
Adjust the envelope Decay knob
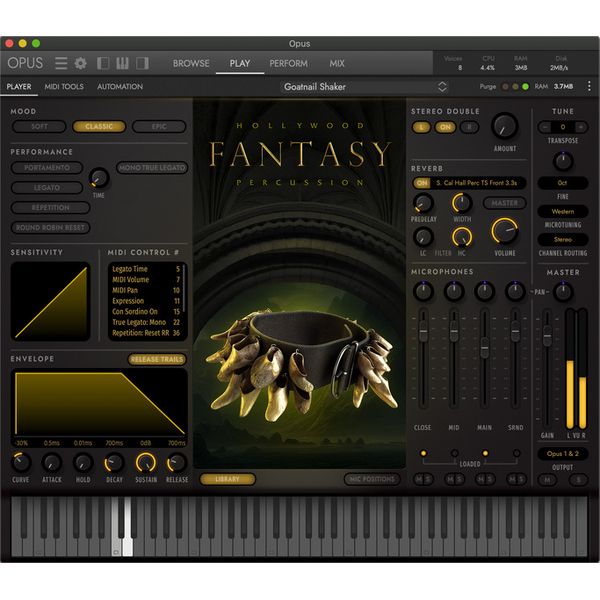[114, 463]
